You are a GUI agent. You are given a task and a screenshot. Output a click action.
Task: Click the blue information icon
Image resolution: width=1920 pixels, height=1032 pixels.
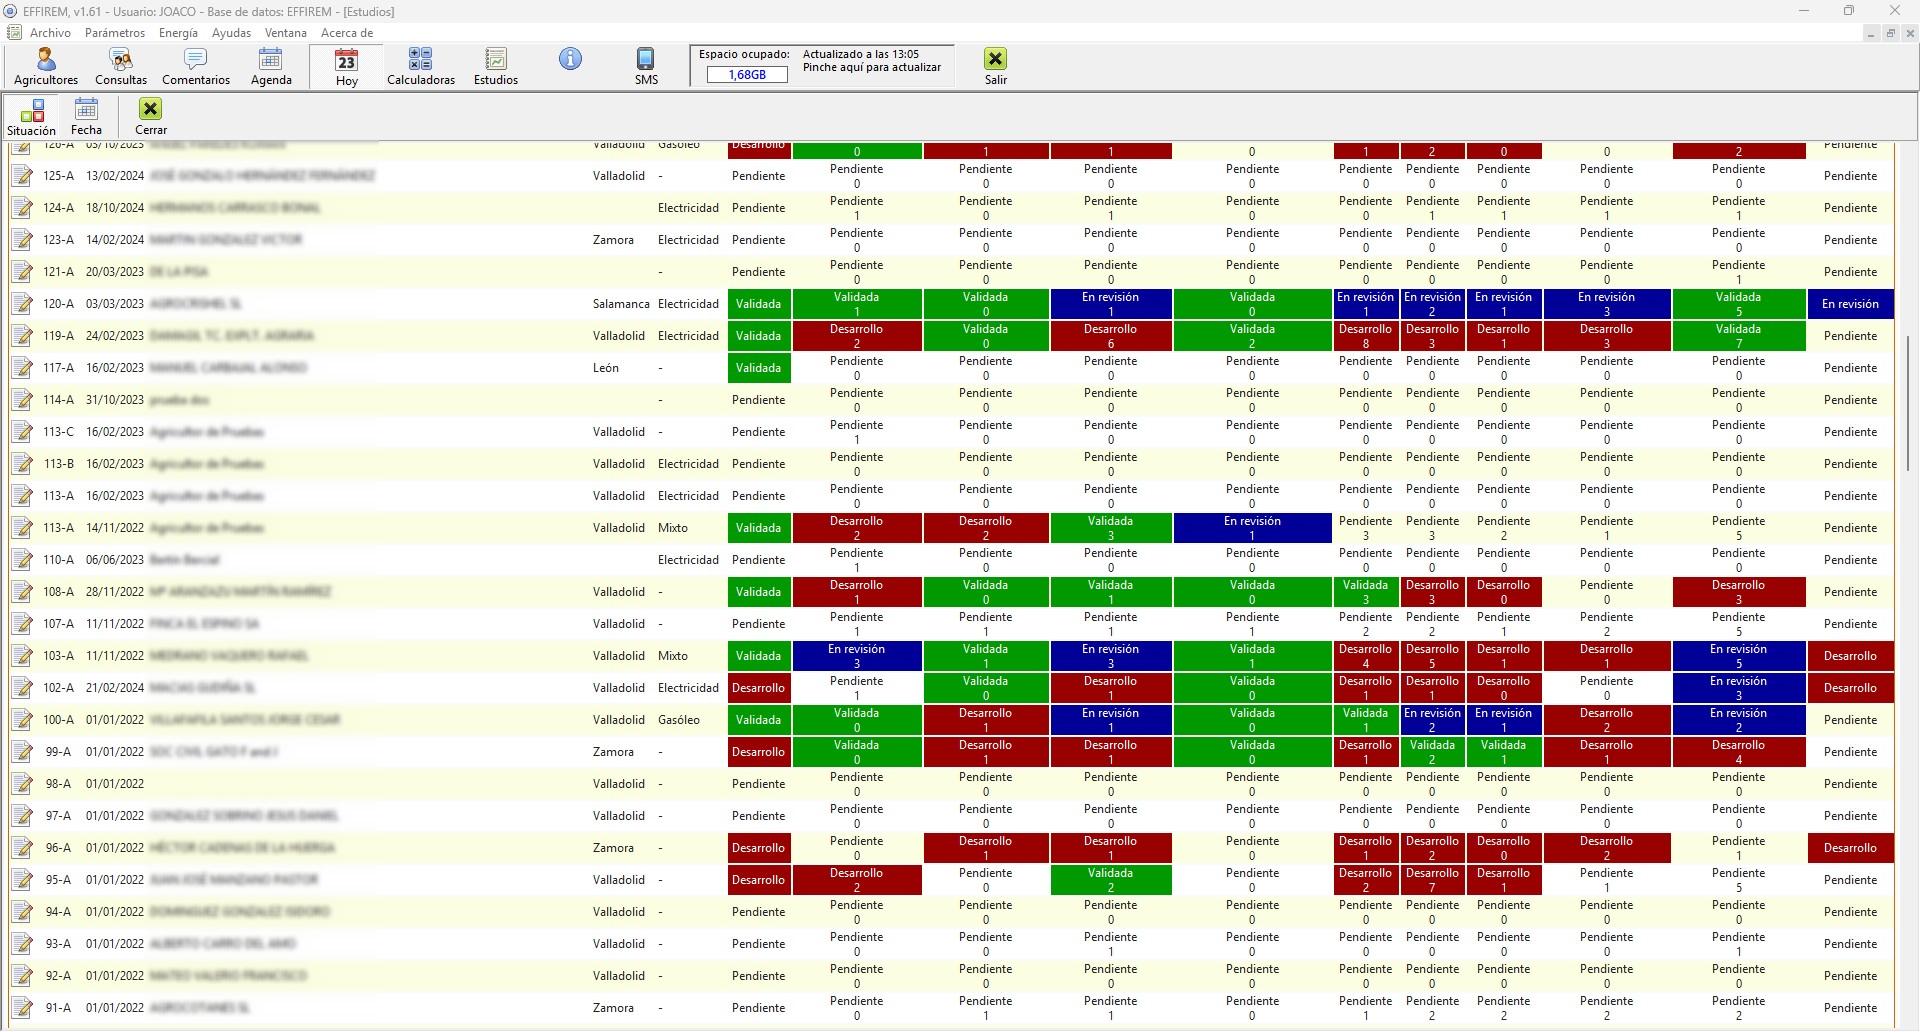(x=570, y=59)
